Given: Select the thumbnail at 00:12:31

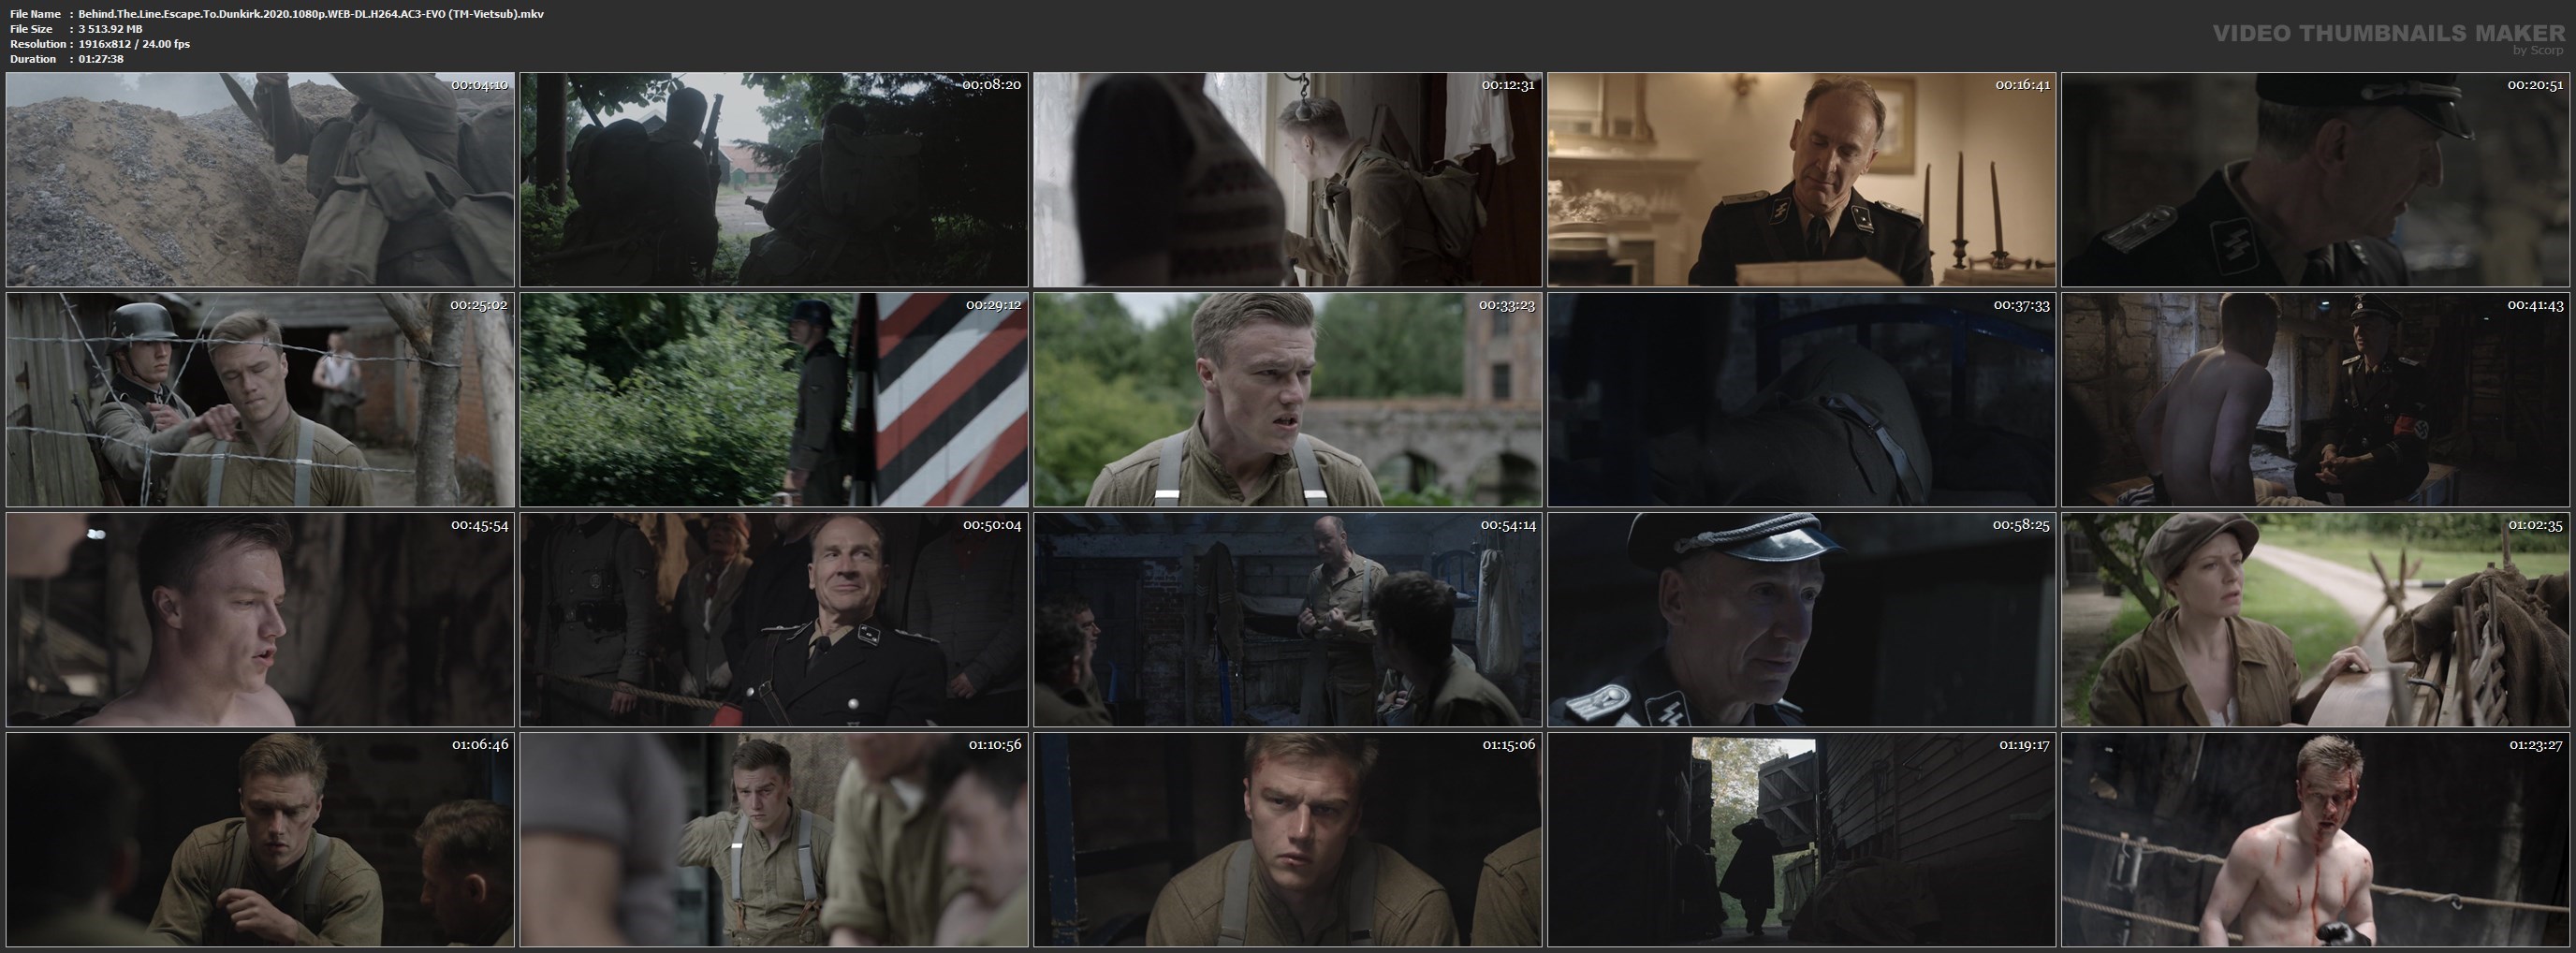Looking at the screenshot, I should (1288, 180).
